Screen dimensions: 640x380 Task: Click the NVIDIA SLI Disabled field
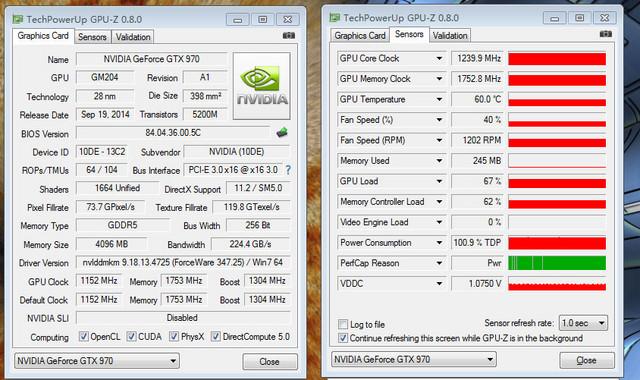point(183,318)
